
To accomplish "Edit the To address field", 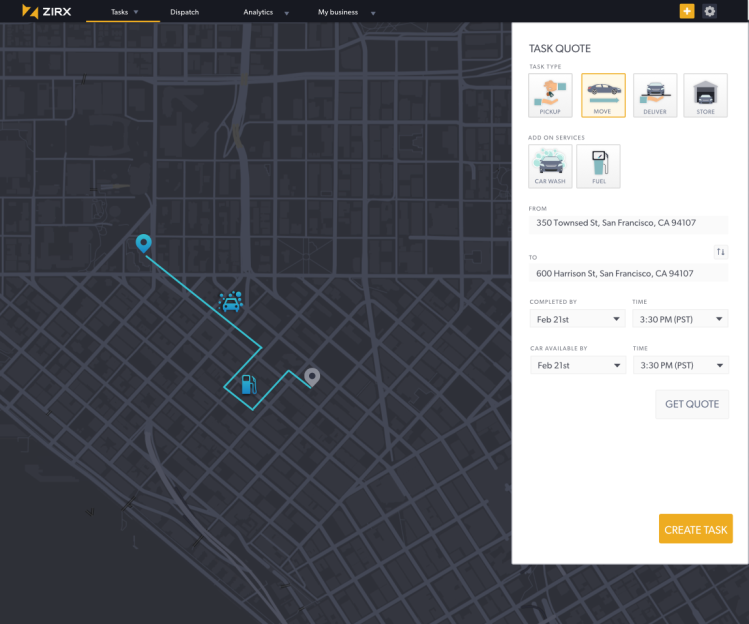I will (628, 274).
